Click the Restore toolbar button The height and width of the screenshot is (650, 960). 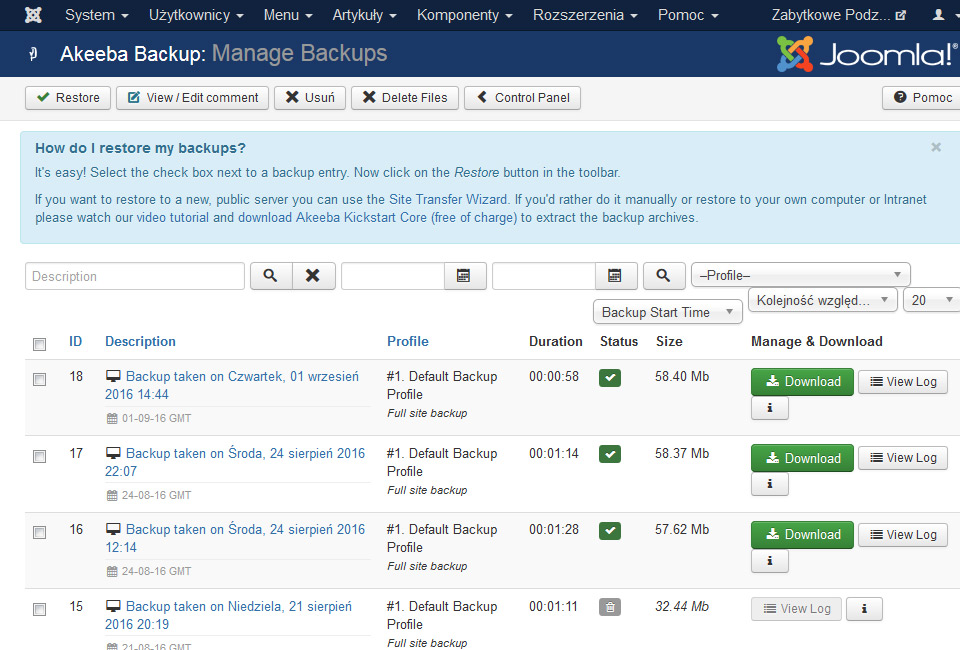pyautogui.click(x=68, y=98)
